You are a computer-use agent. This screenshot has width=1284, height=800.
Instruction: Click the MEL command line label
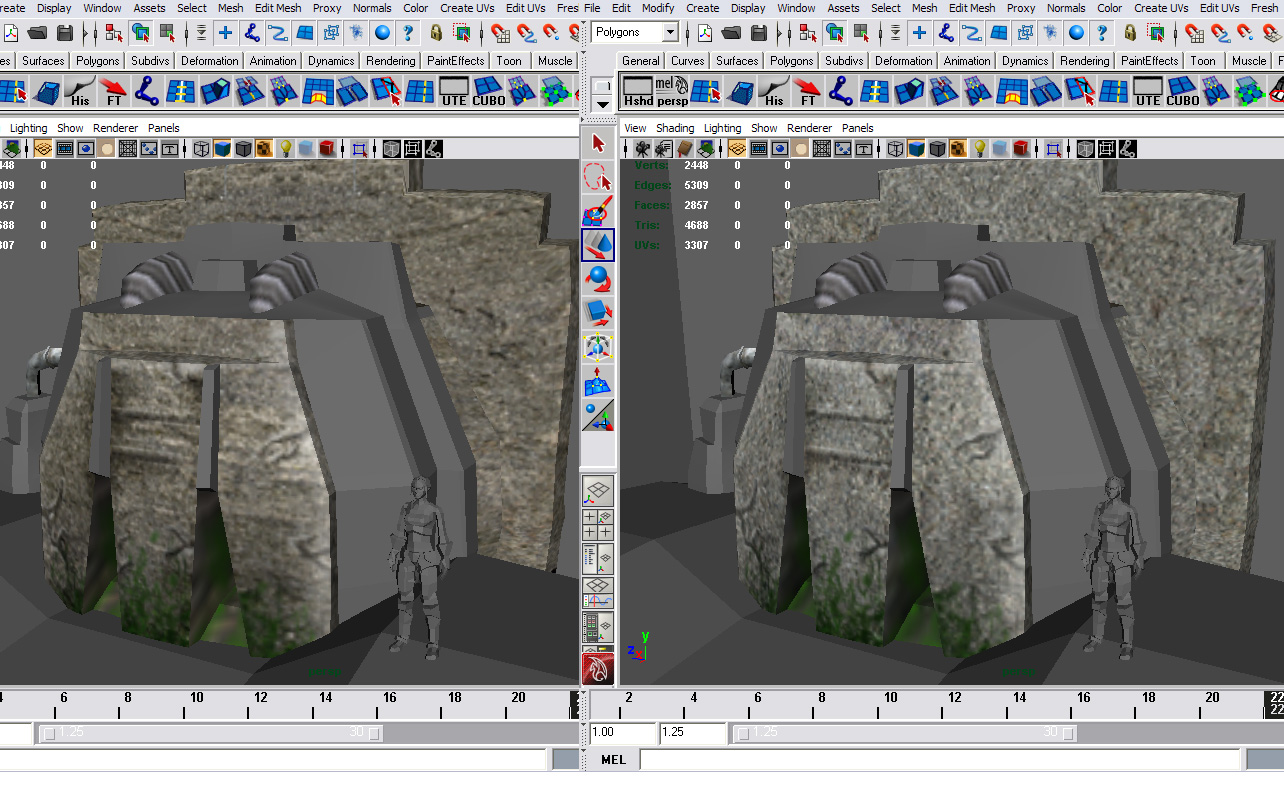coord(613,760)
